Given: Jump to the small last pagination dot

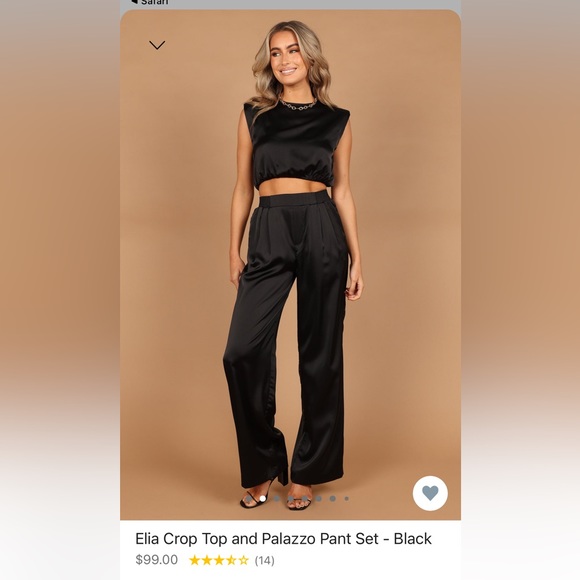Looking at the screenshot, I should coord(347,499).
